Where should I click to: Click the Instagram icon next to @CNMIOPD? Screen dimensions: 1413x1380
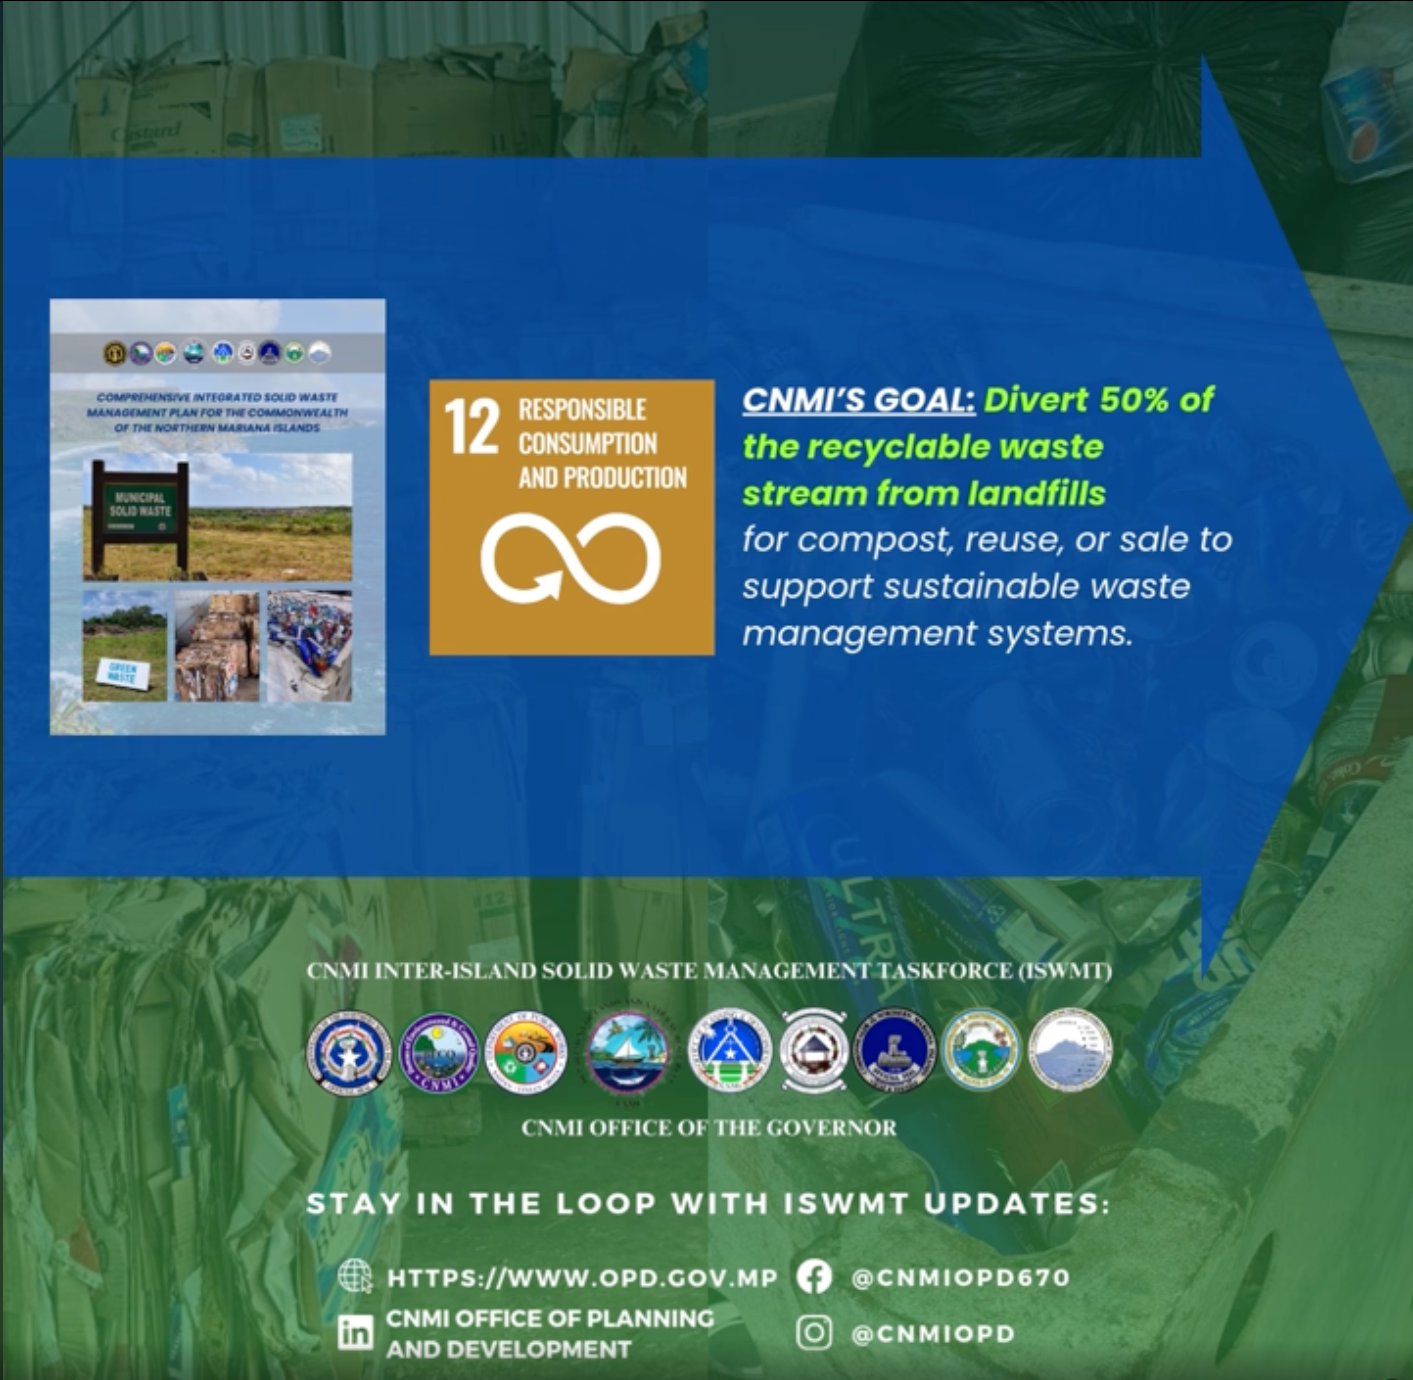817,1333
